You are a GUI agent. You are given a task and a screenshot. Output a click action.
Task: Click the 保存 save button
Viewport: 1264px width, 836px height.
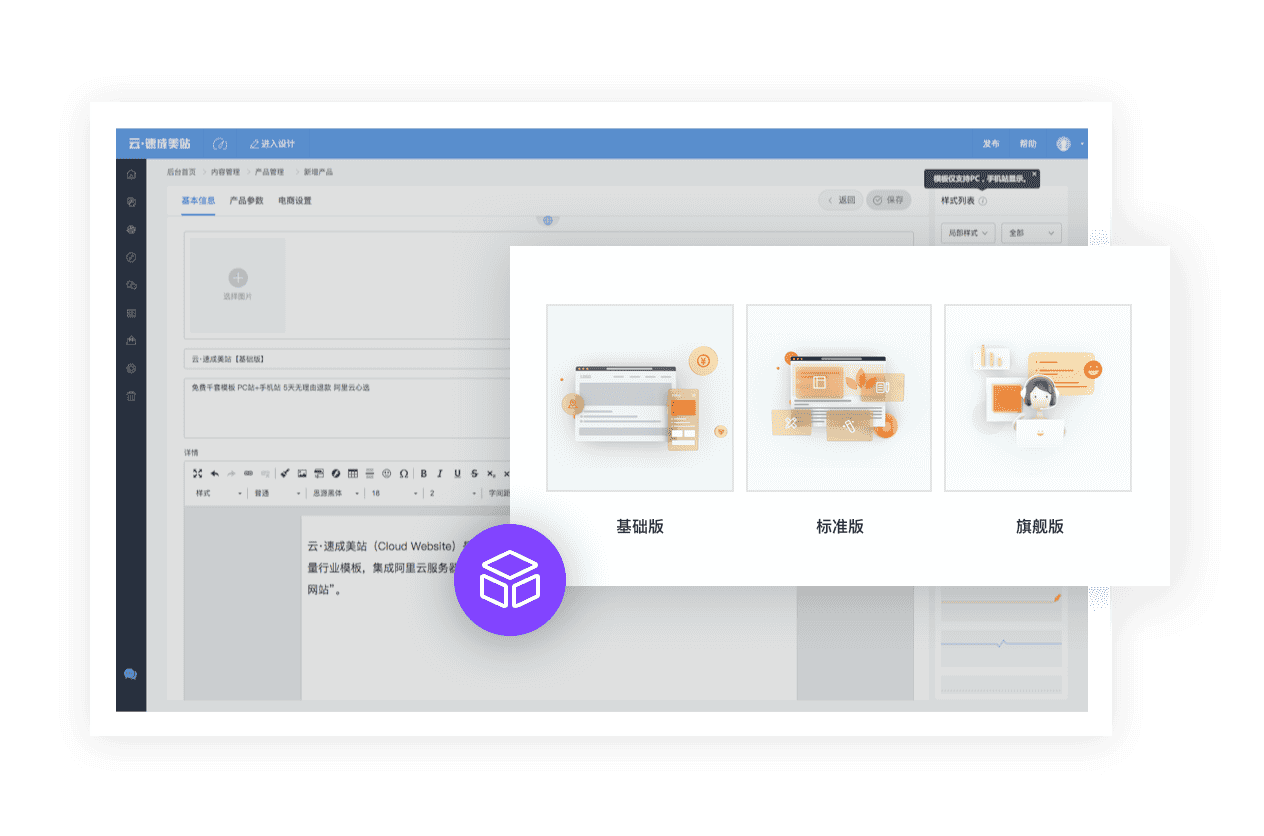point(889,200)
